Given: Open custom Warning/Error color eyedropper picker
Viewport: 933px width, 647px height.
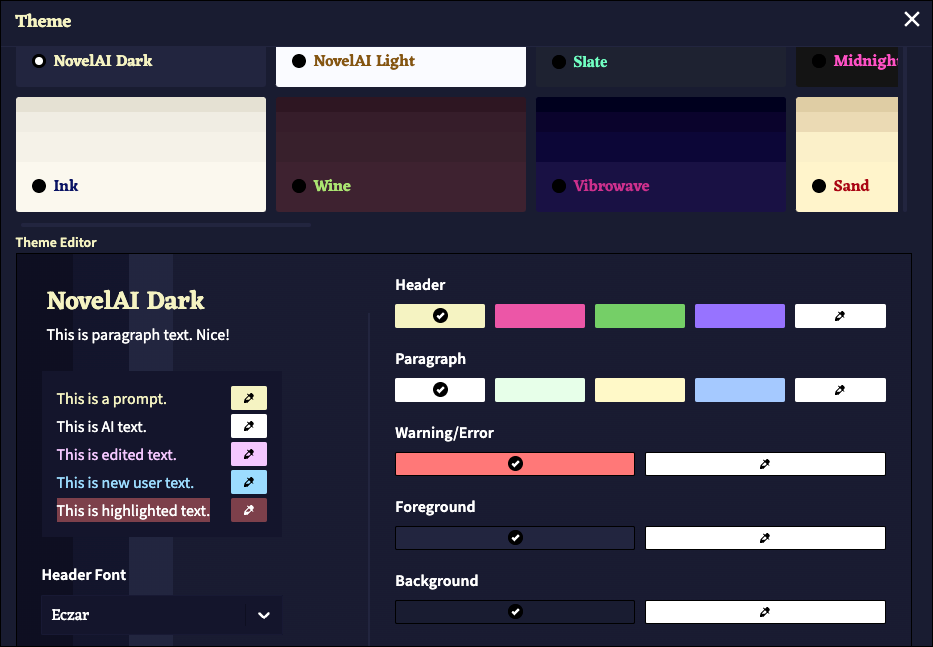Looking at the screenshot, I should [765, 464].
